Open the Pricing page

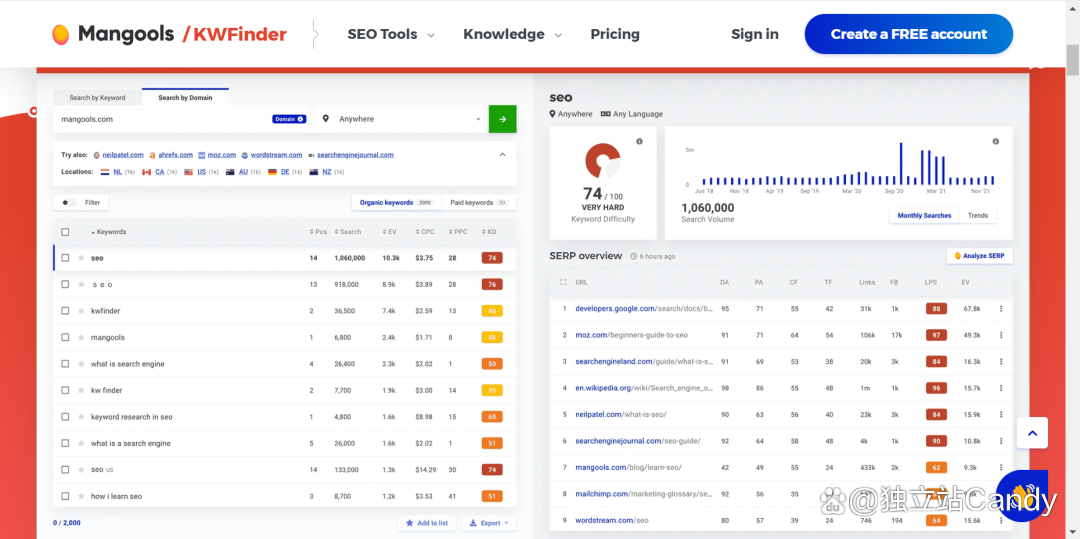click(x=615, y=34)
